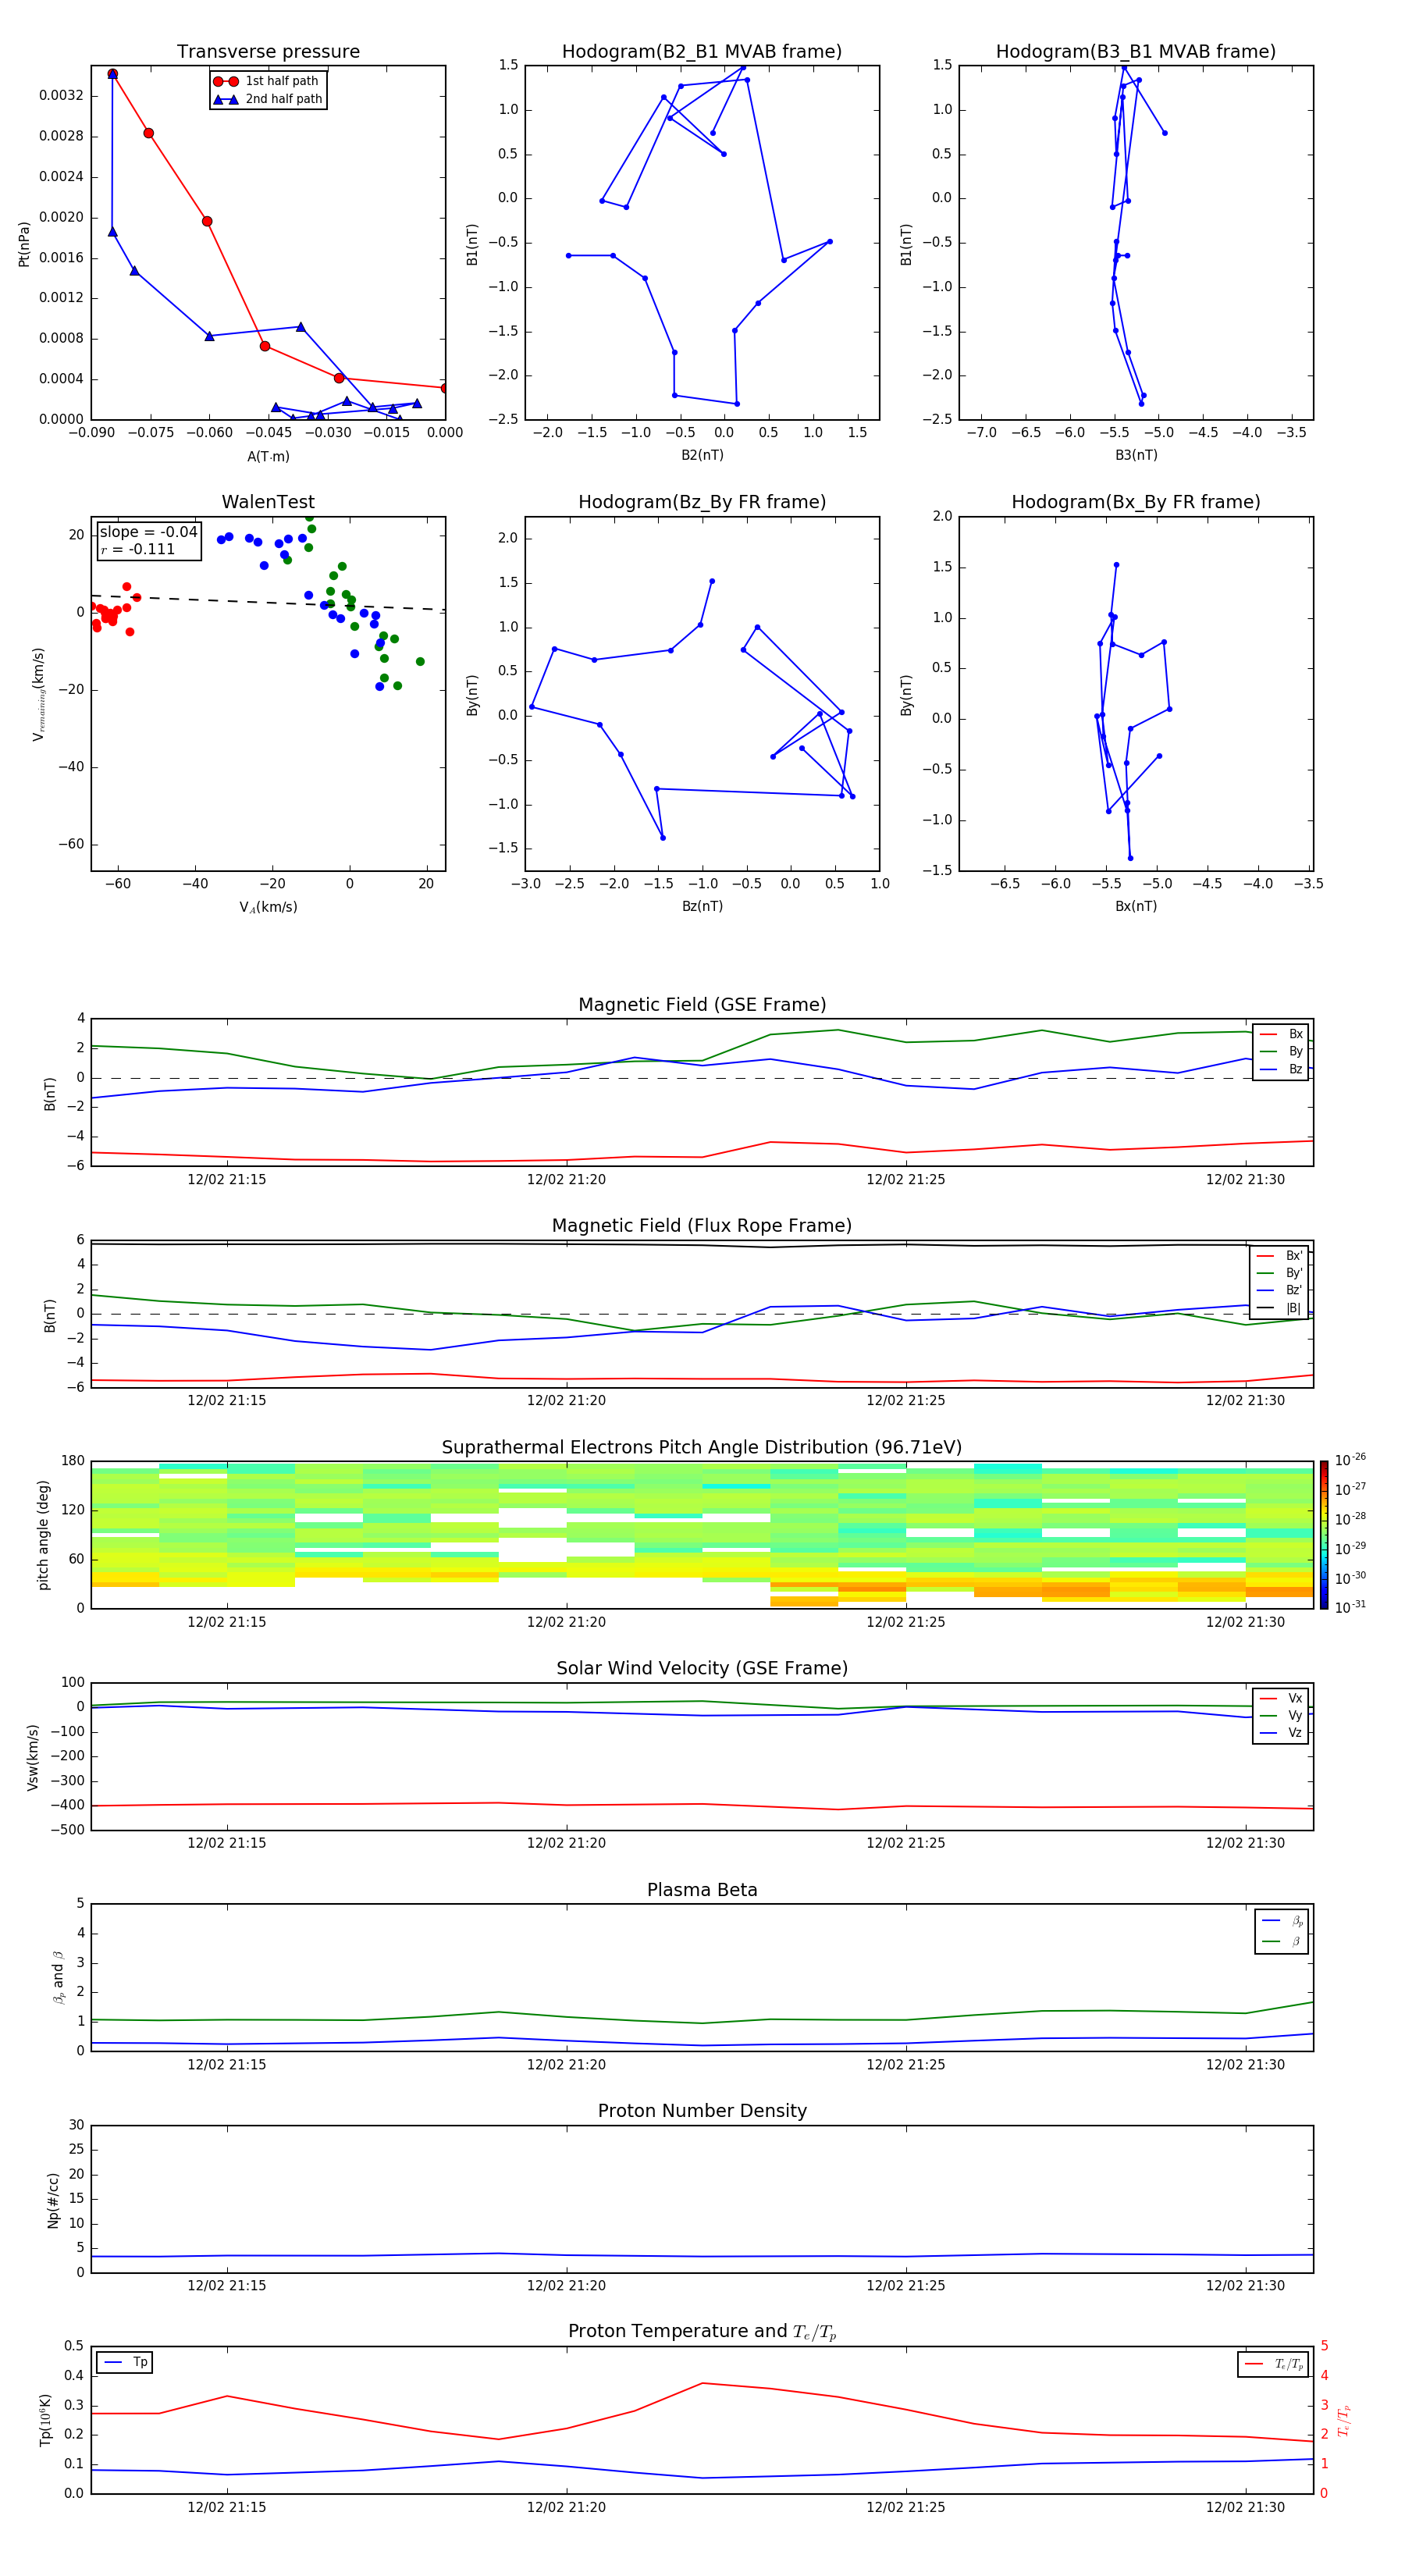Select 'Vz' in the velocity legend
The height and width of the screenshot is (2576, 1405).
click(x=1282, y=1733)
